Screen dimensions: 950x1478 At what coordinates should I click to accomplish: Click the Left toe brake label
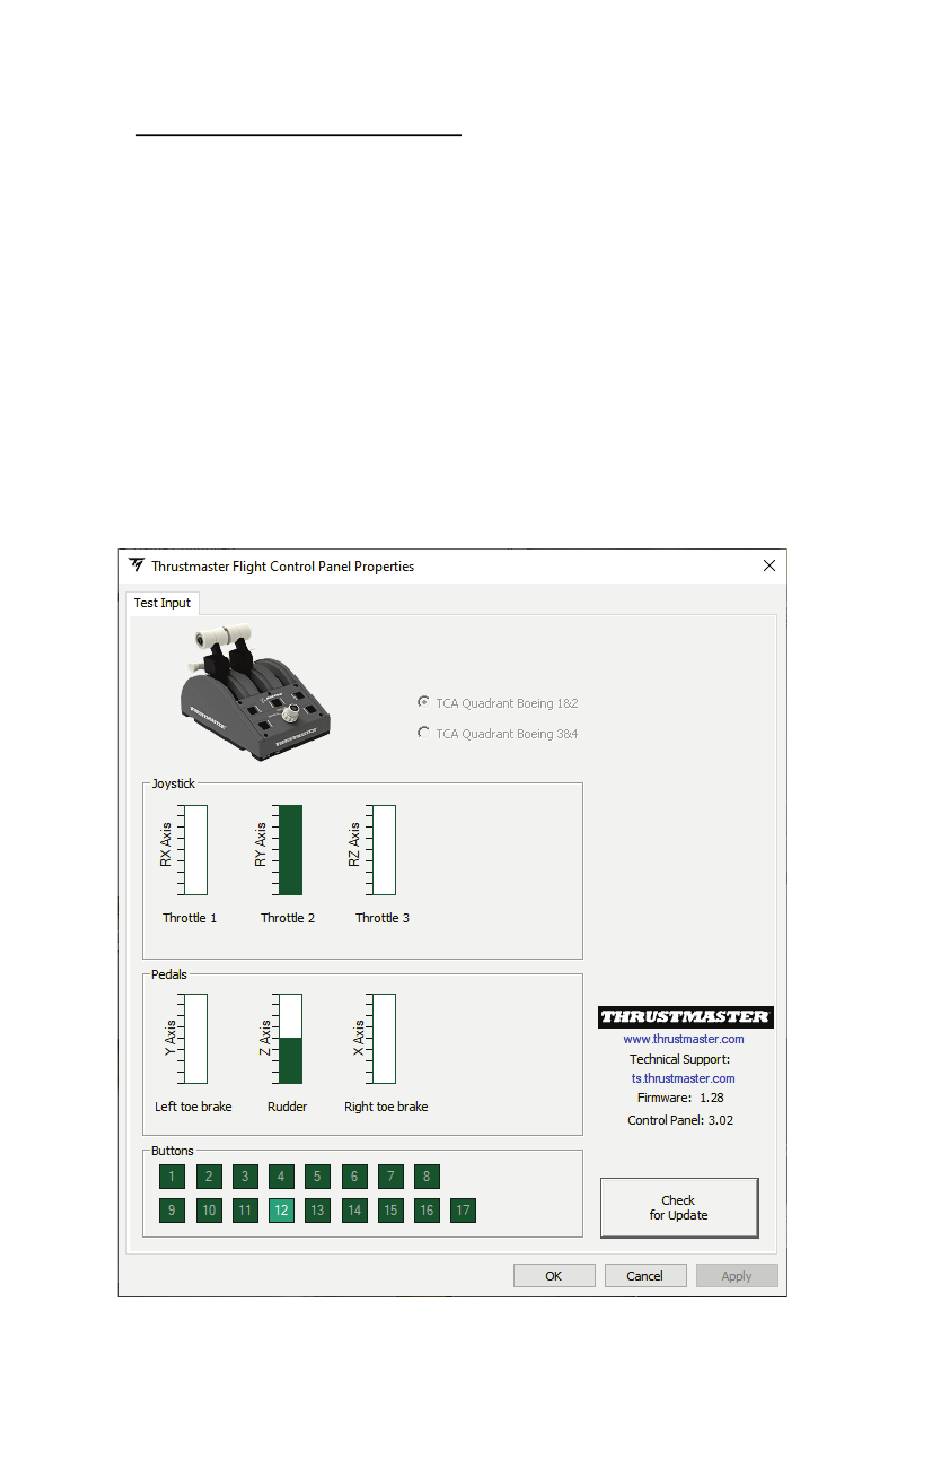click(x=193, y=1106)
